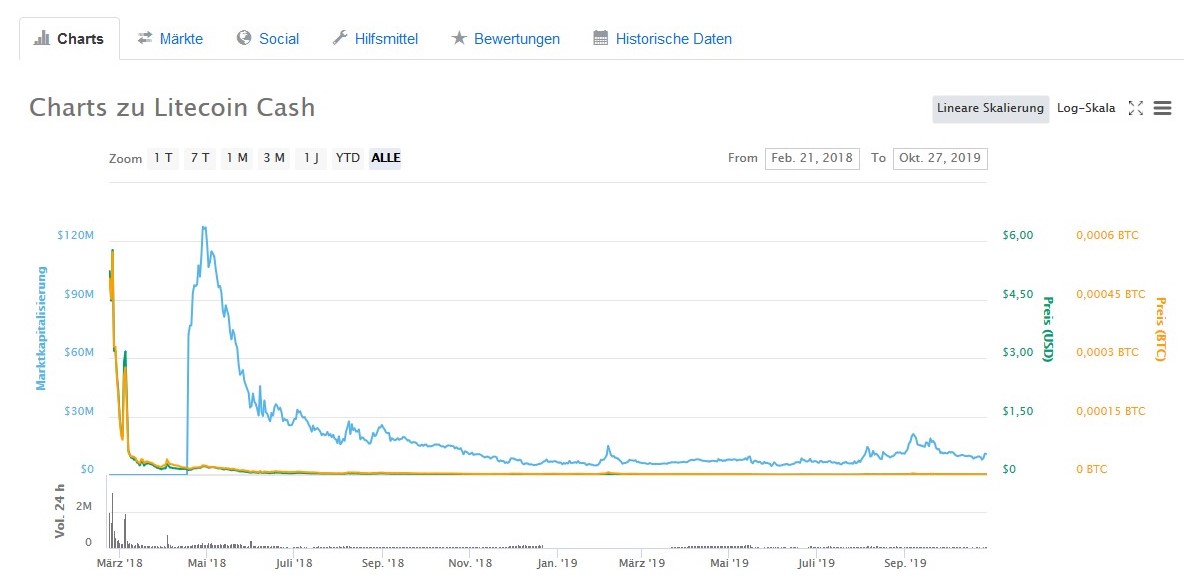Viewport: 1197px width, 580px height.
Task: Click the $120M axis value
Action: tap(76, 235)
